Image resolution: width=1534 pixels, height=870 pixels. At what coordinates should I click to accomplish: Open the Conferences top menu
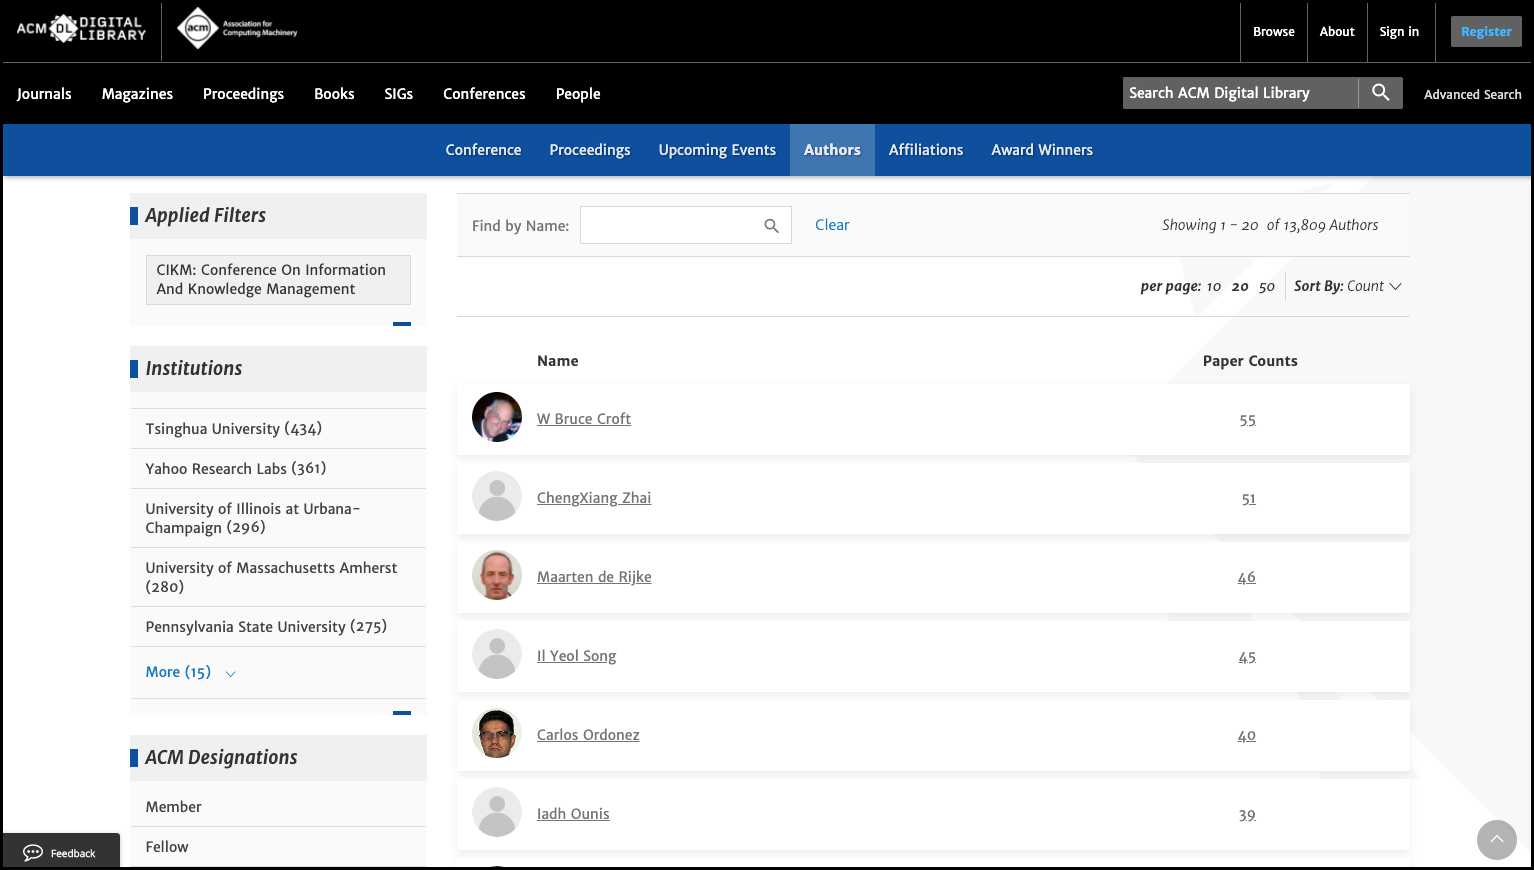(x=484, y=94)
